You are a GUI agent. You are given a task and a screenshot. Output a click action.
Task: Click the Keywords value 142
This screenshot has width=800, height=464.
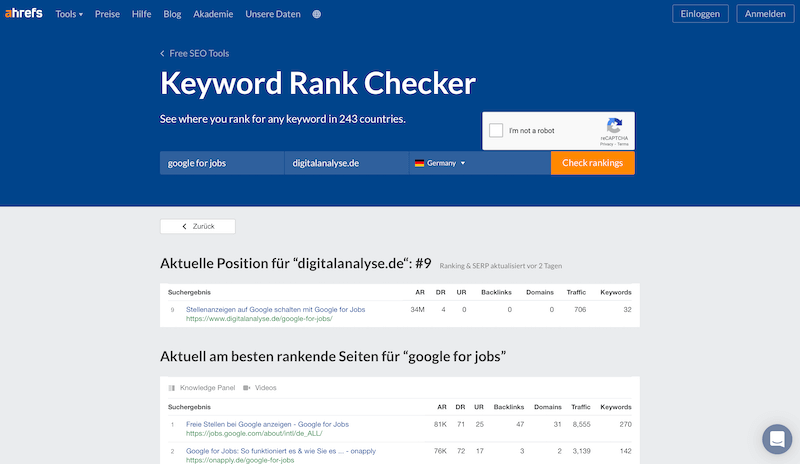pos(626,451)
